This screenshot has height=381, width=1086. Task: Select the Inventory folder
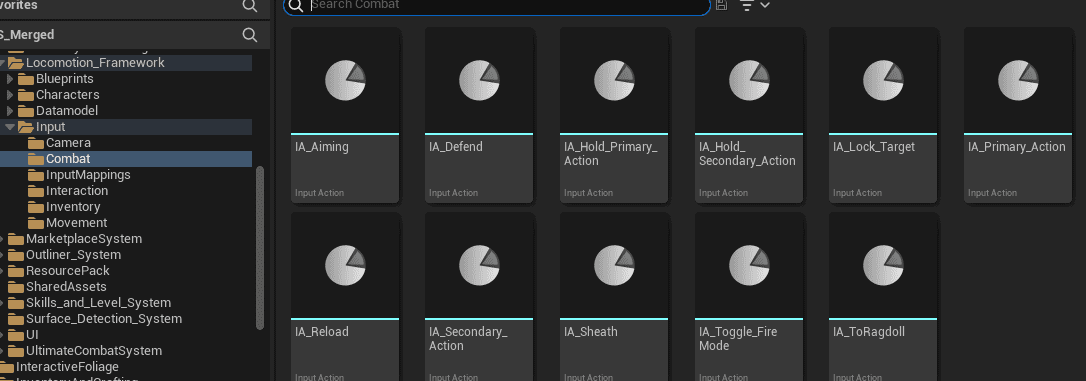[x=126, y=206]
